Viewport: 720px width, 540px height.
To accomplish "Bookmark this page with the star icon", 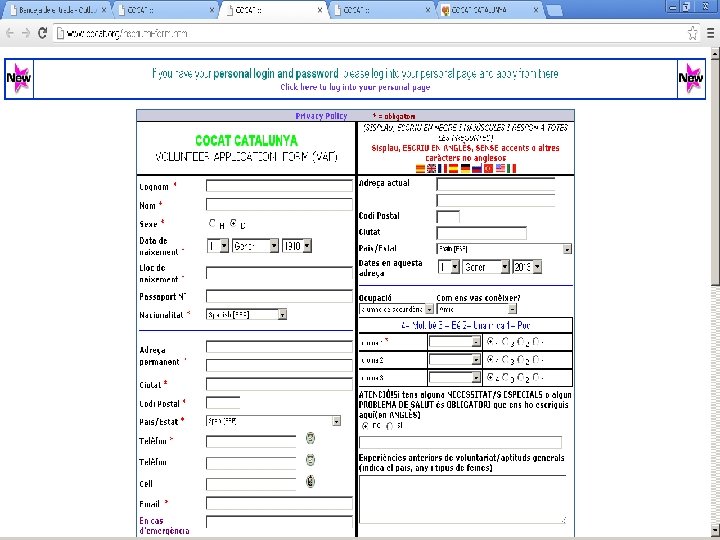I will [x=692, y=33].
